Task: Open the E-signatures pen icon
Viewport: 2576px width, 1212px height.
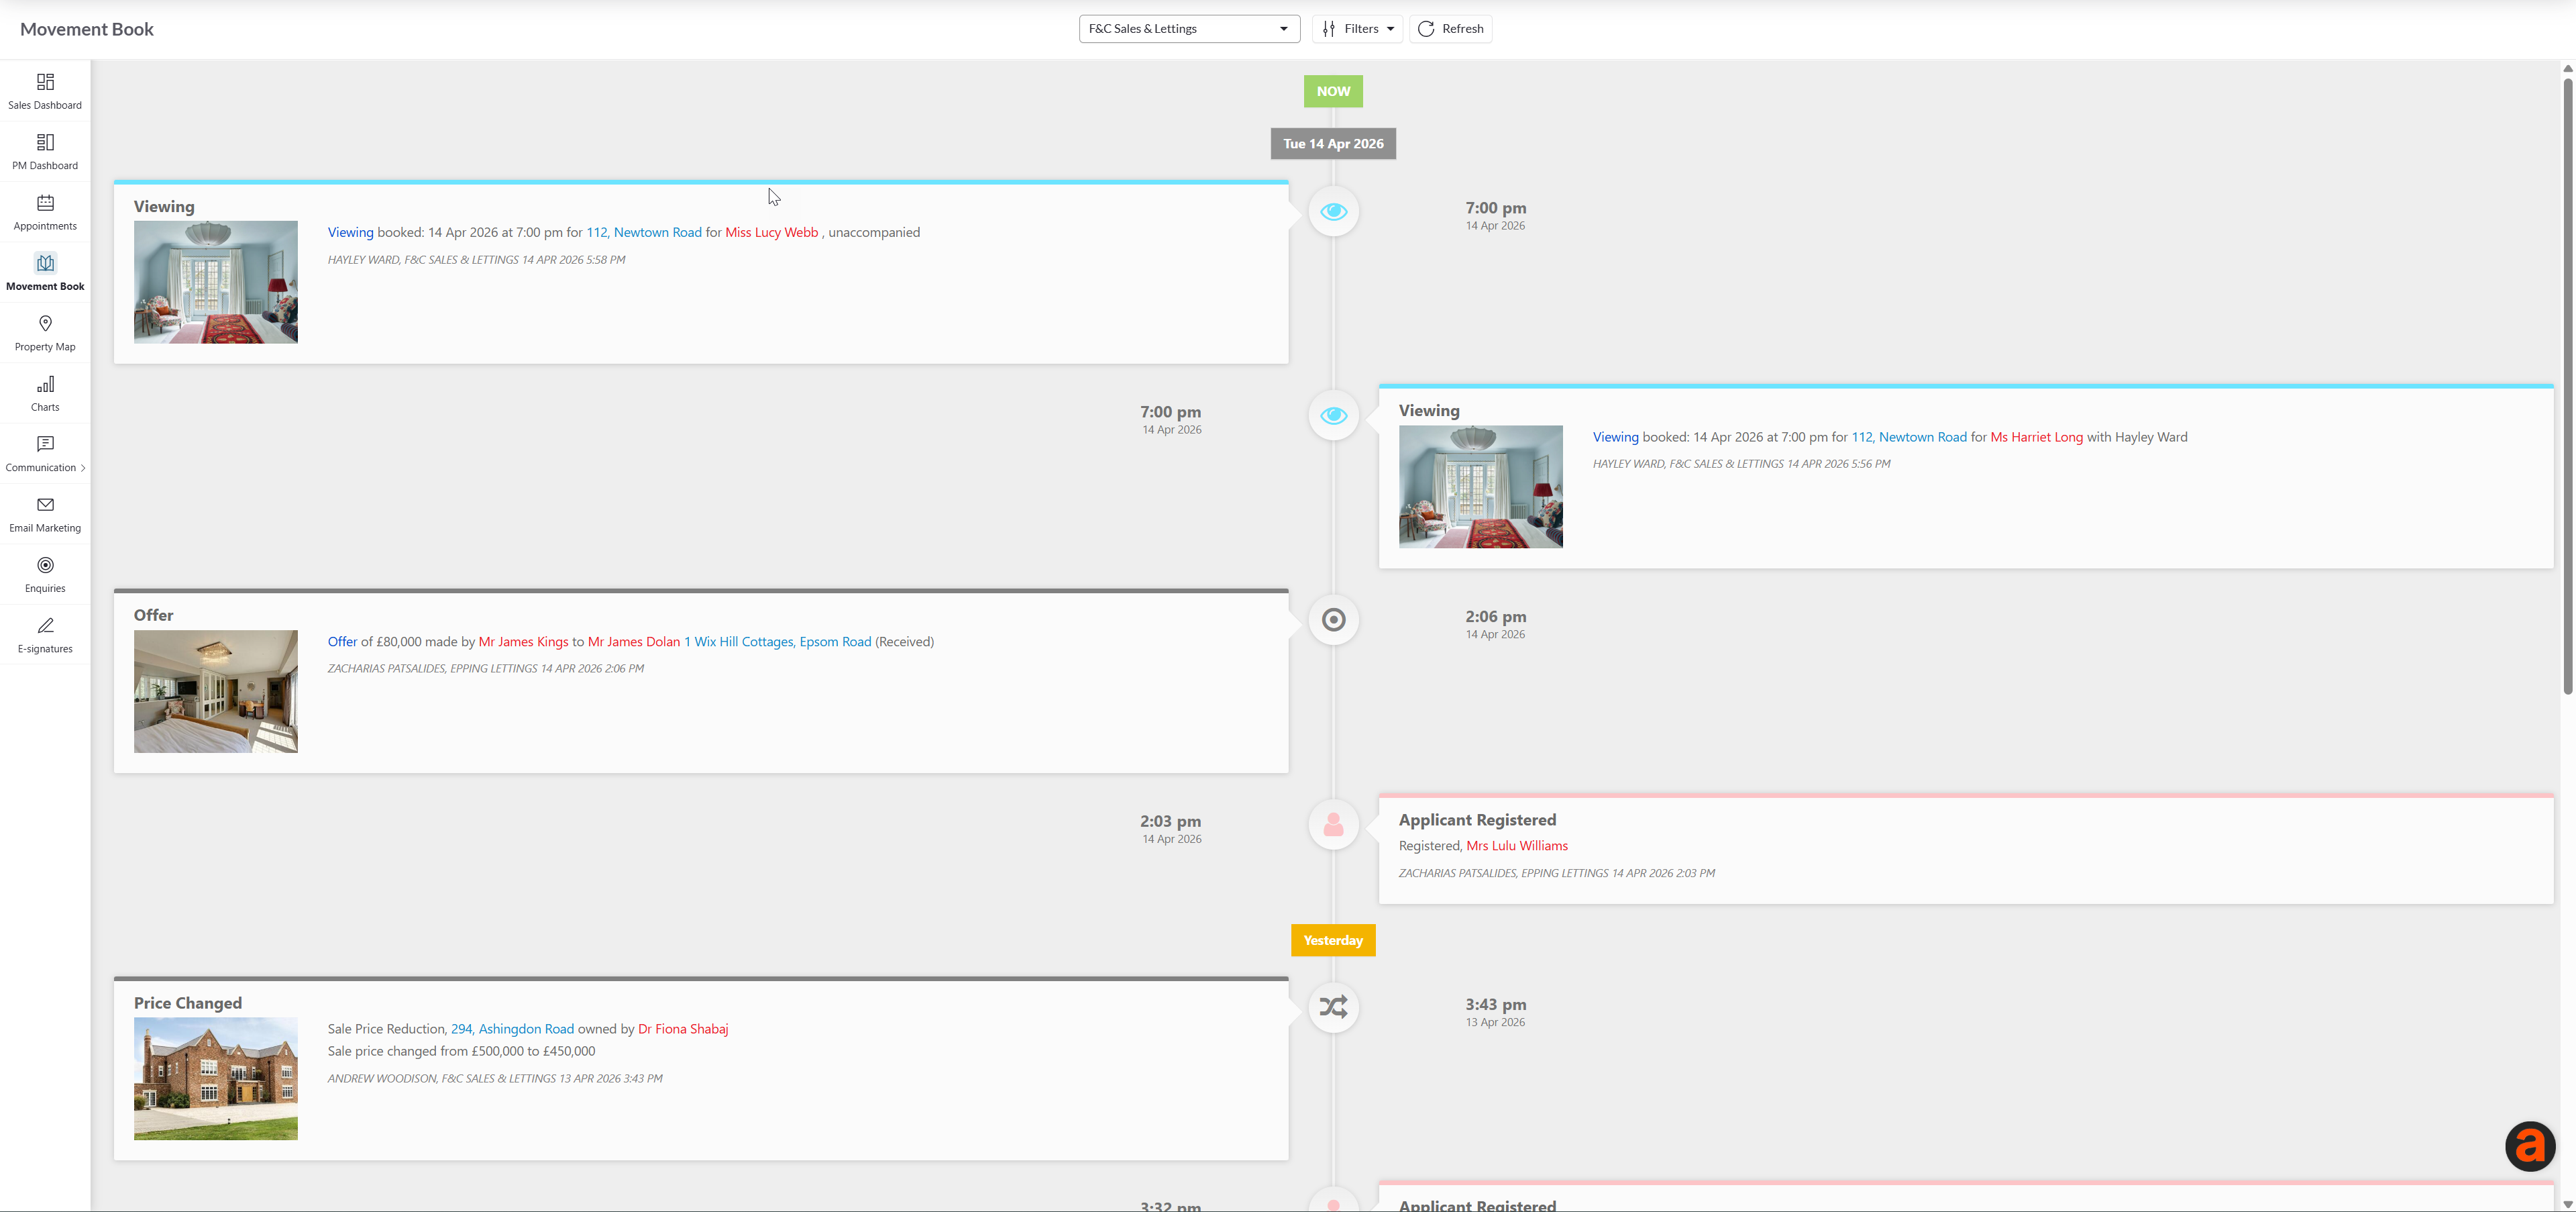Action: [45, 626]
